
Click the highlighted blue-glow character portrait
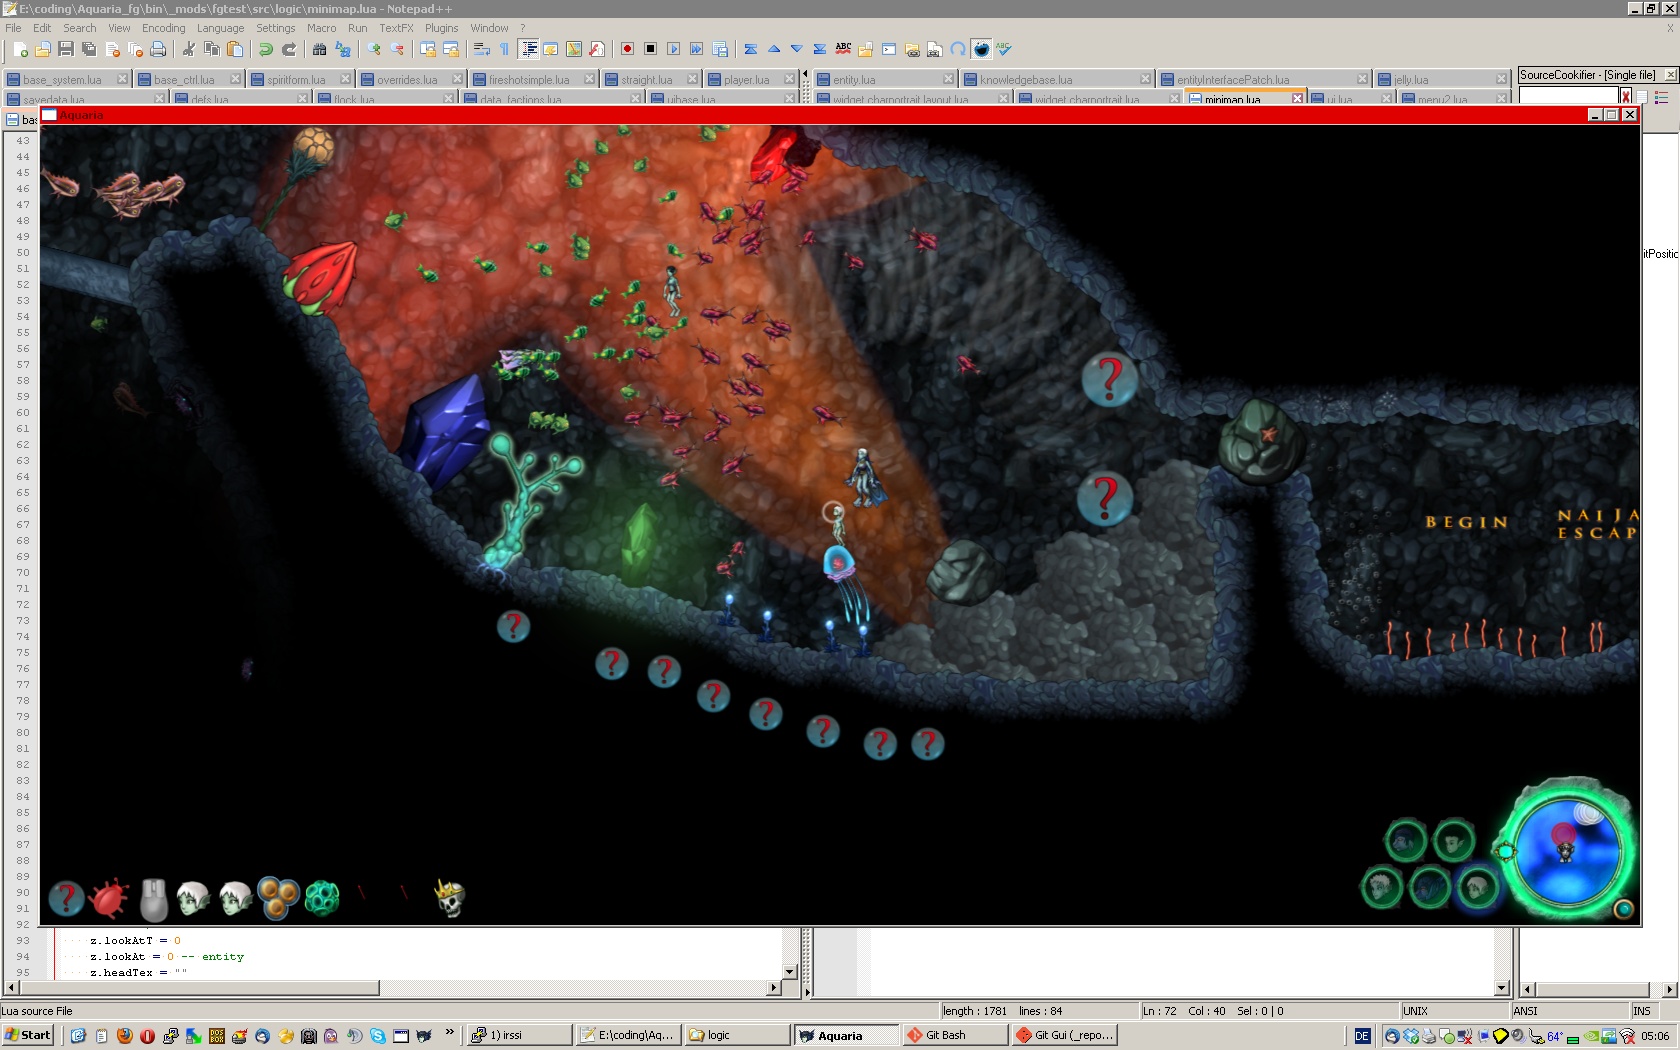1478,887
